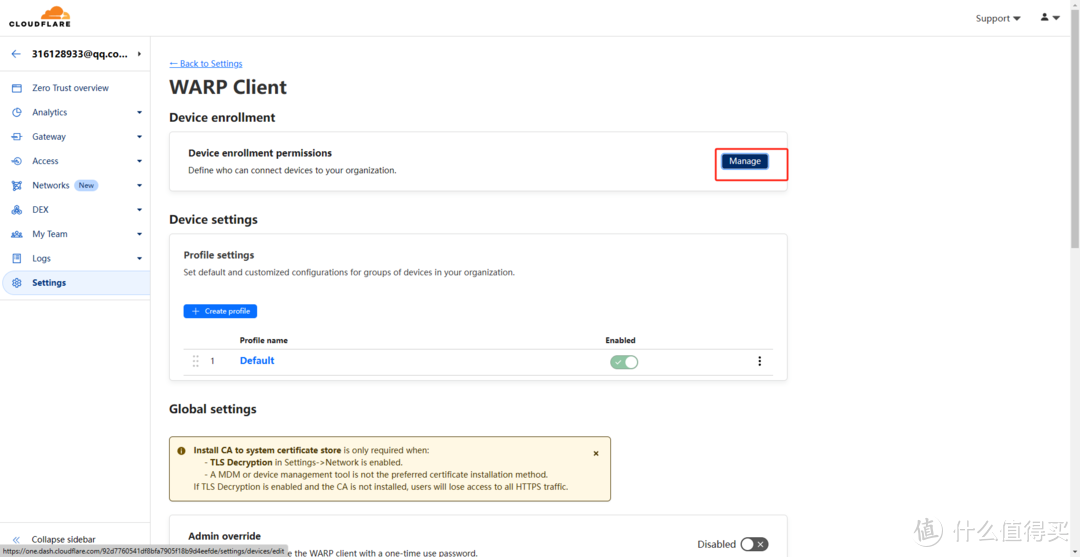Click the back arrow beside account name
The width and height of the screenshot is (1080, 557).
pyautogui.click(x=16, y=54)
